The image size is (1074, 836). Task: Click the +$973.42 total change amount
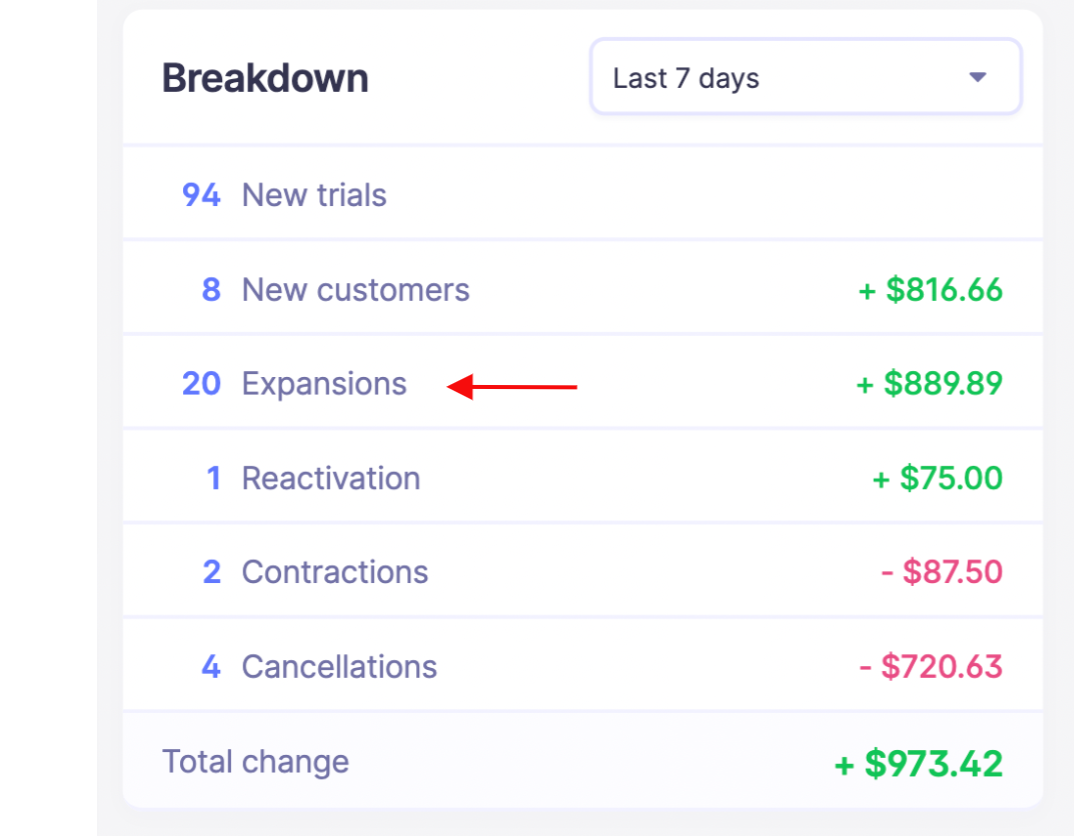point(918,763)
